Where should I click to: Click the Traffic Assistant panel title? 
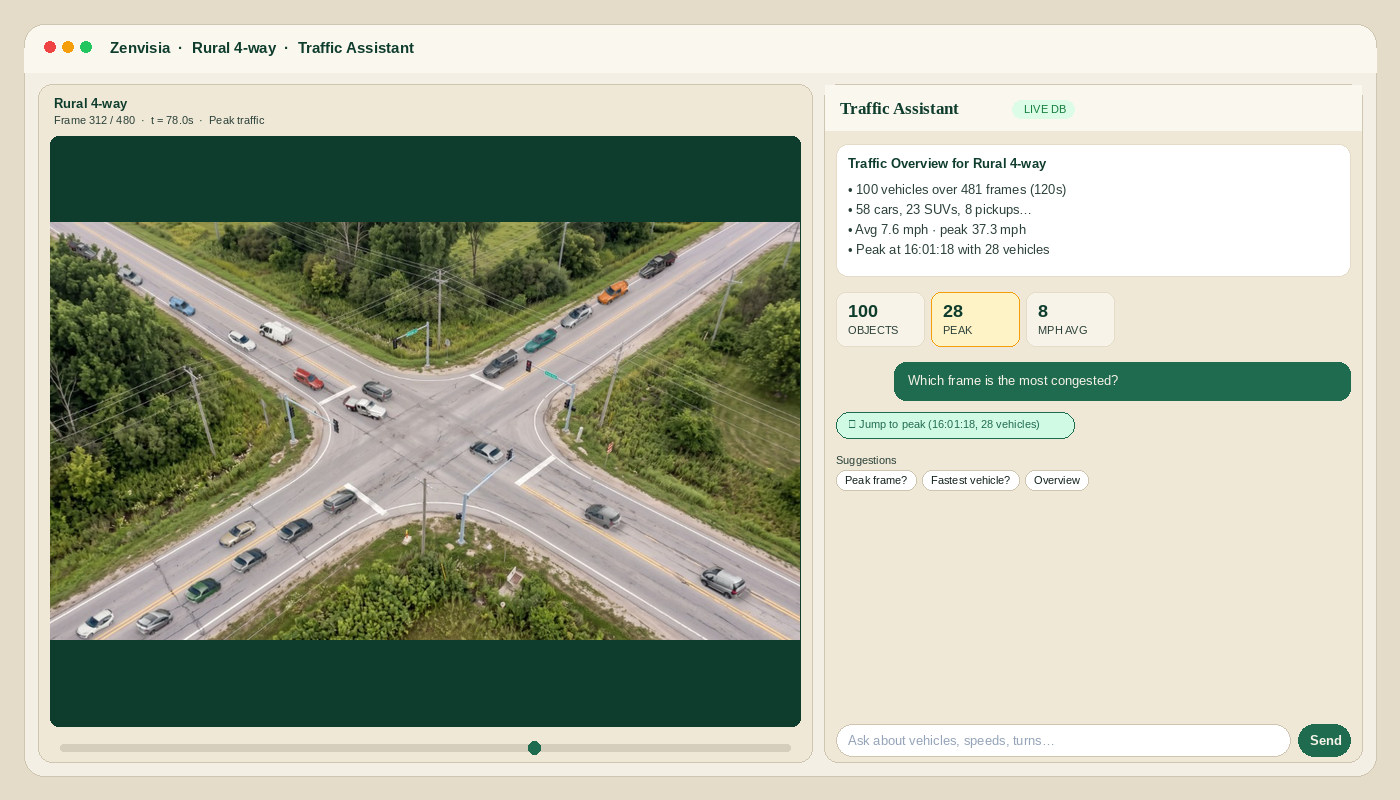899,109
